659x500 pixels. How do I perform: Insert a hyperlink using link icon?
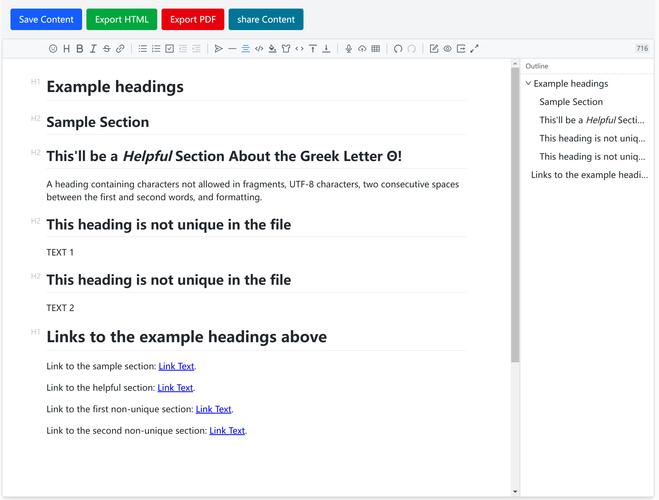tap(120, 48)
